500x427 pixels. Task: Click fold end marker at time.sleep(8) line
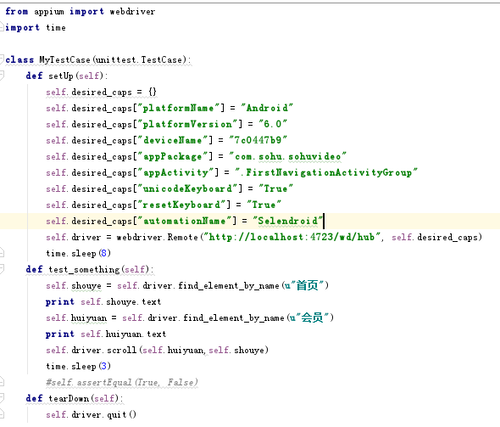click(1, 253)
